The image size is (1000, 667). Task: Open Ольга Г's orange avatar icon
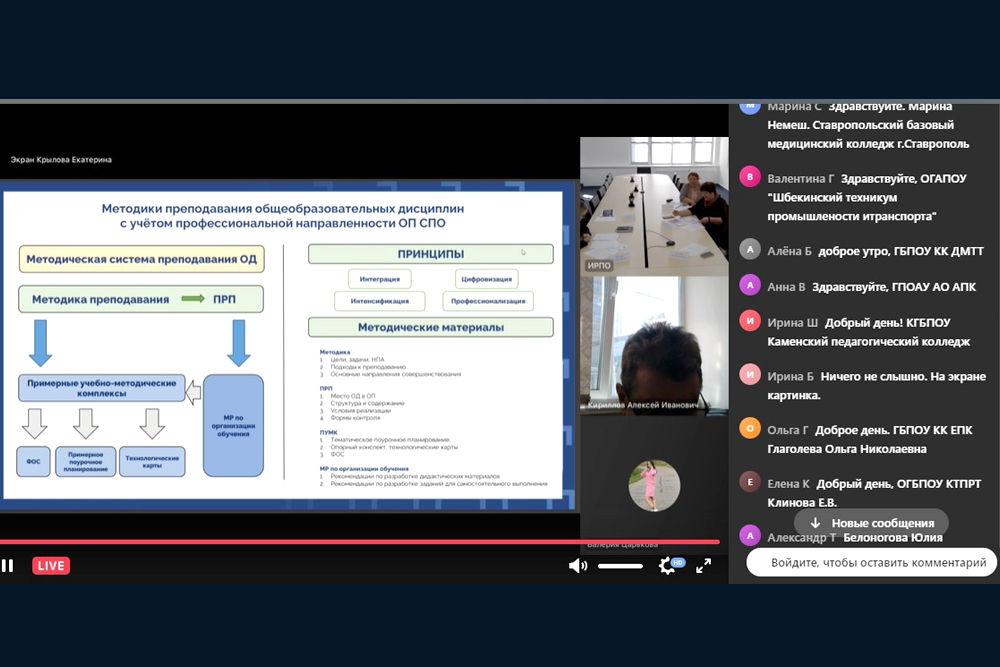[x=750, y=428]
